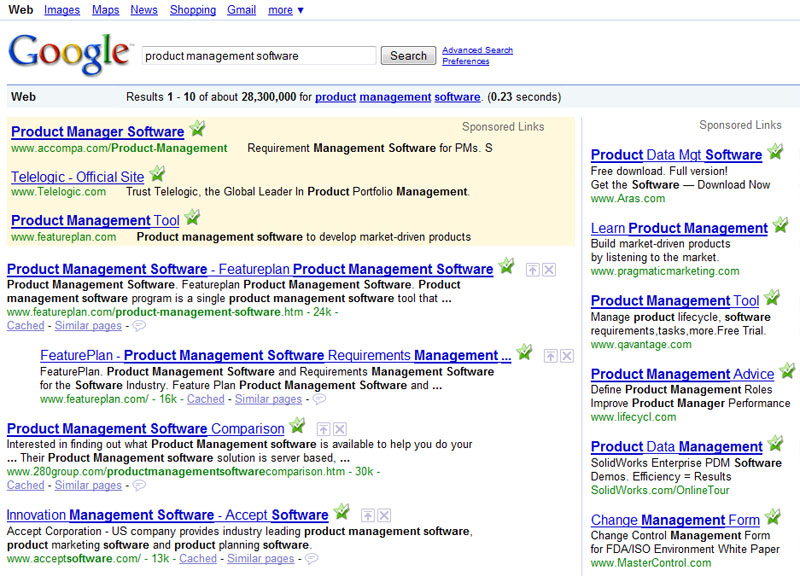Screen dimensions: 800x576
Task: Open the Advanced Search link
Action: tap(477, 50)
